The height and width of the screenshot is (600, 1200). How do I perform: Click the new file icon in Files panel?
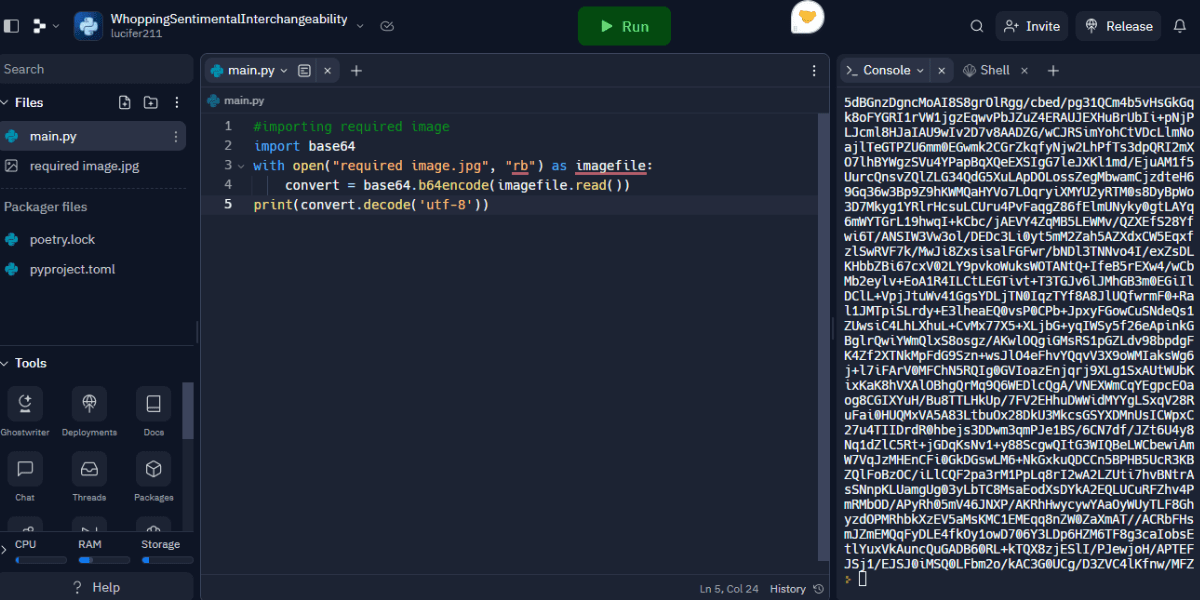tap(123, 102)
